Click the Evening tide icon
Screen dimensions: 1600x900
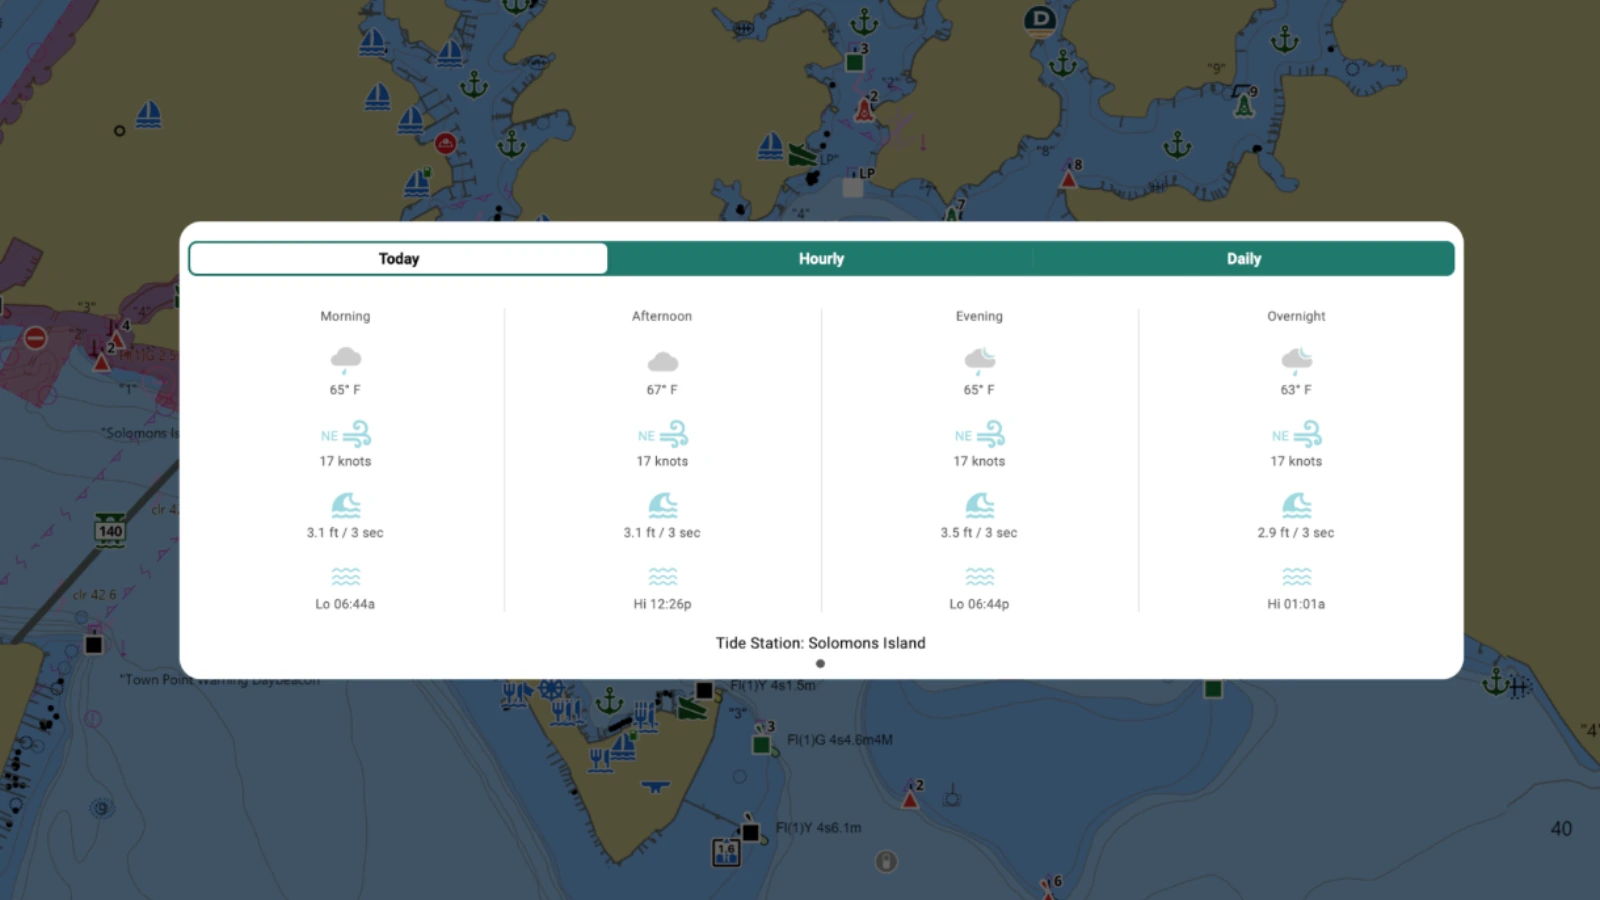(980, 577)
